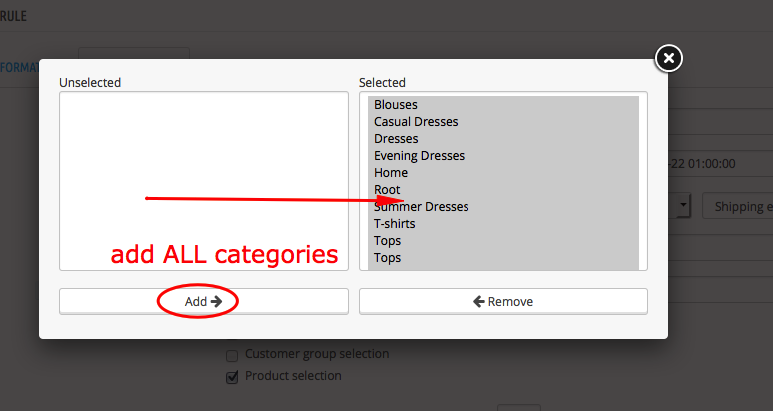Open the Information tab behind the dialog

pyautogui.click(x=19, y=68)
